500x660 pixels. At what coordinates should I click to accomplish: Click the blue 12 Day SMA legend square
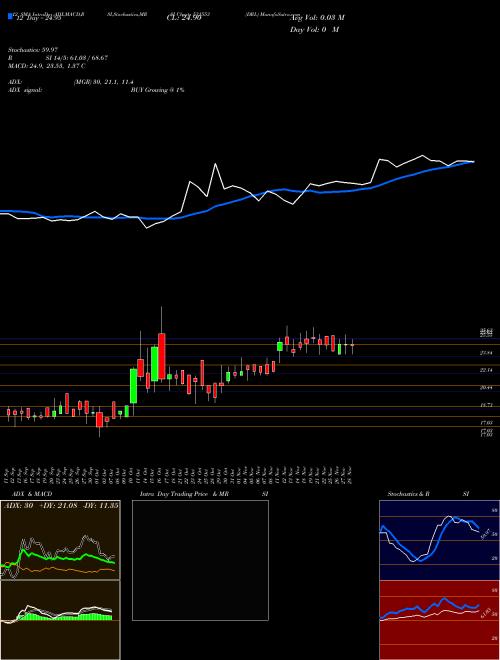(x=11, y=16)
